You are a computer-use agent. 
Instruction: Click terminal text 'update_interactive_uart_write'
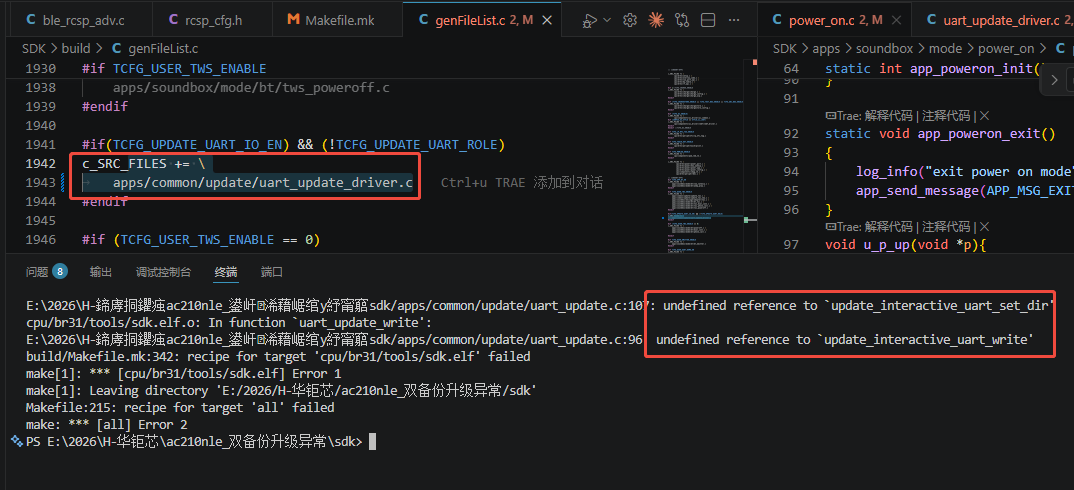(x=924, y=339)
